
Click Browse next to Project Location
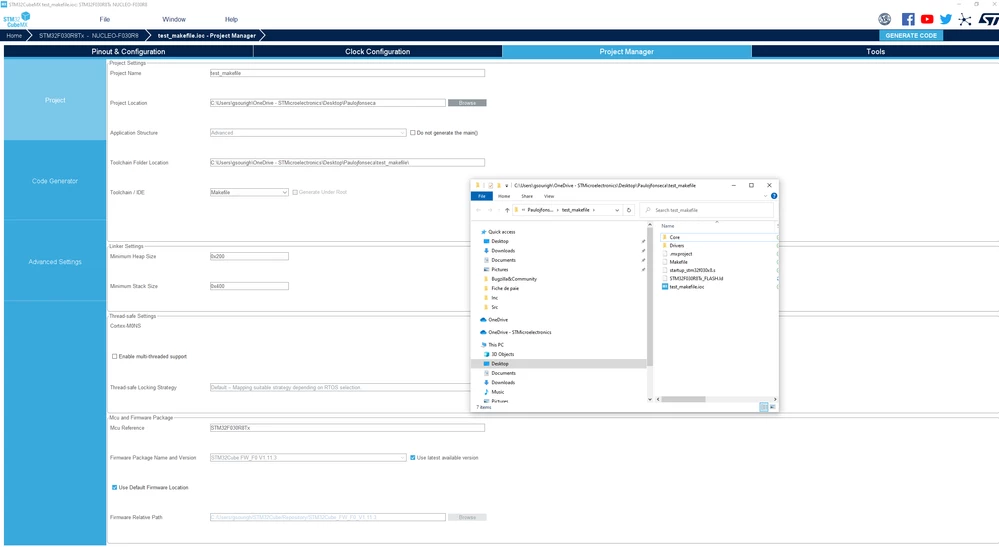click(x=467, y=103)
